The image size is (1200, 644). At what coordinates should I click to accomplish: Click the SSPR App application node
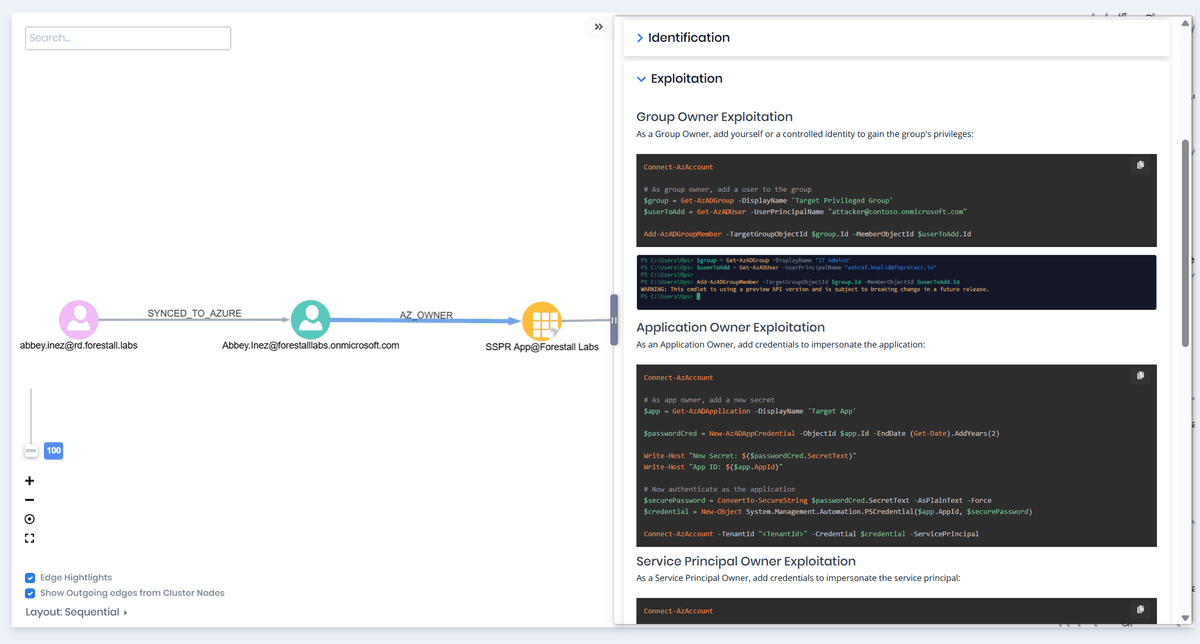(x=542, y=322)
